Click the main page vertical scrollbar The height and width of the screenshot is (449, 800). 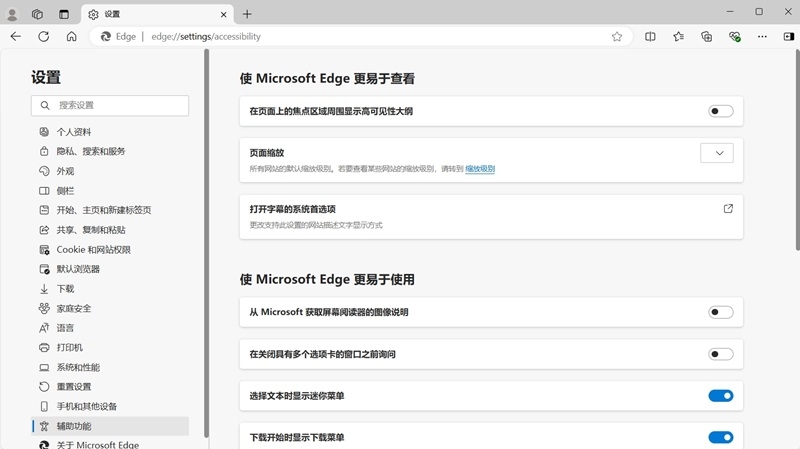point(797,150)
